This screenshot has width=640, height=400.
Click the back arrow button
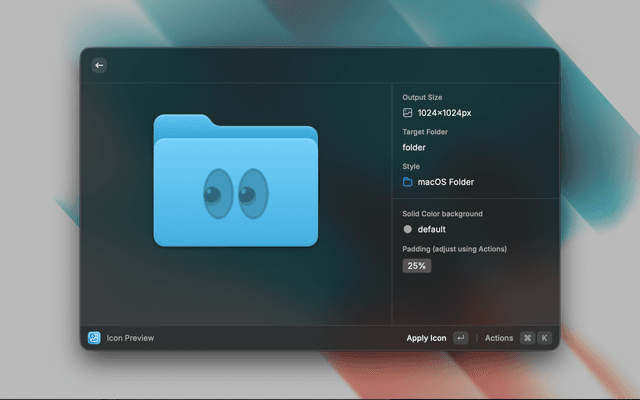coord(99,65)
